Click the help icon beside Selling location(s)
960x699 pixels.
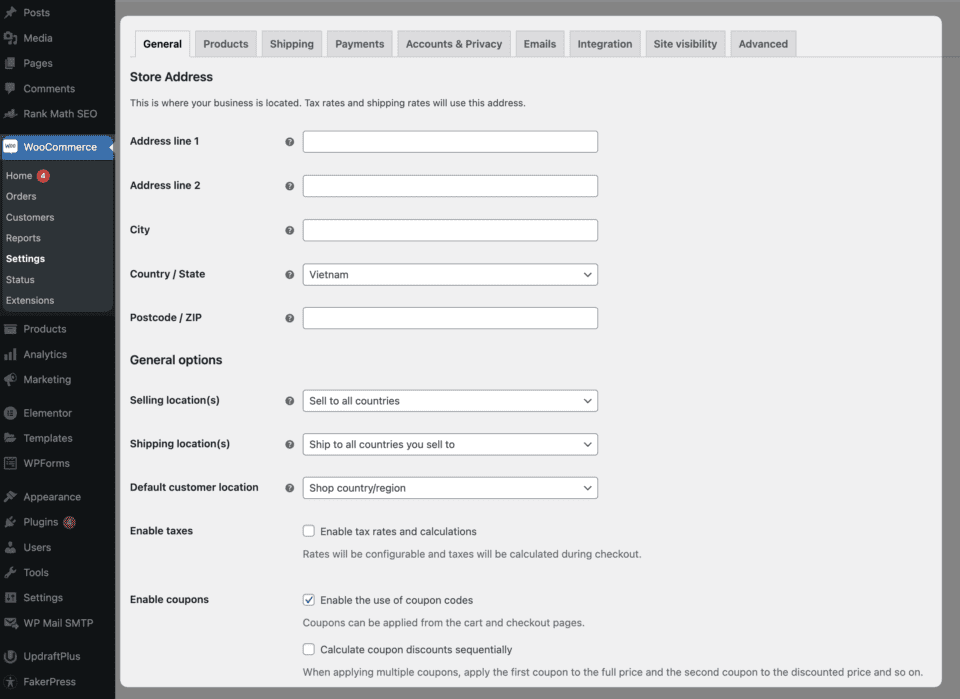290,401
